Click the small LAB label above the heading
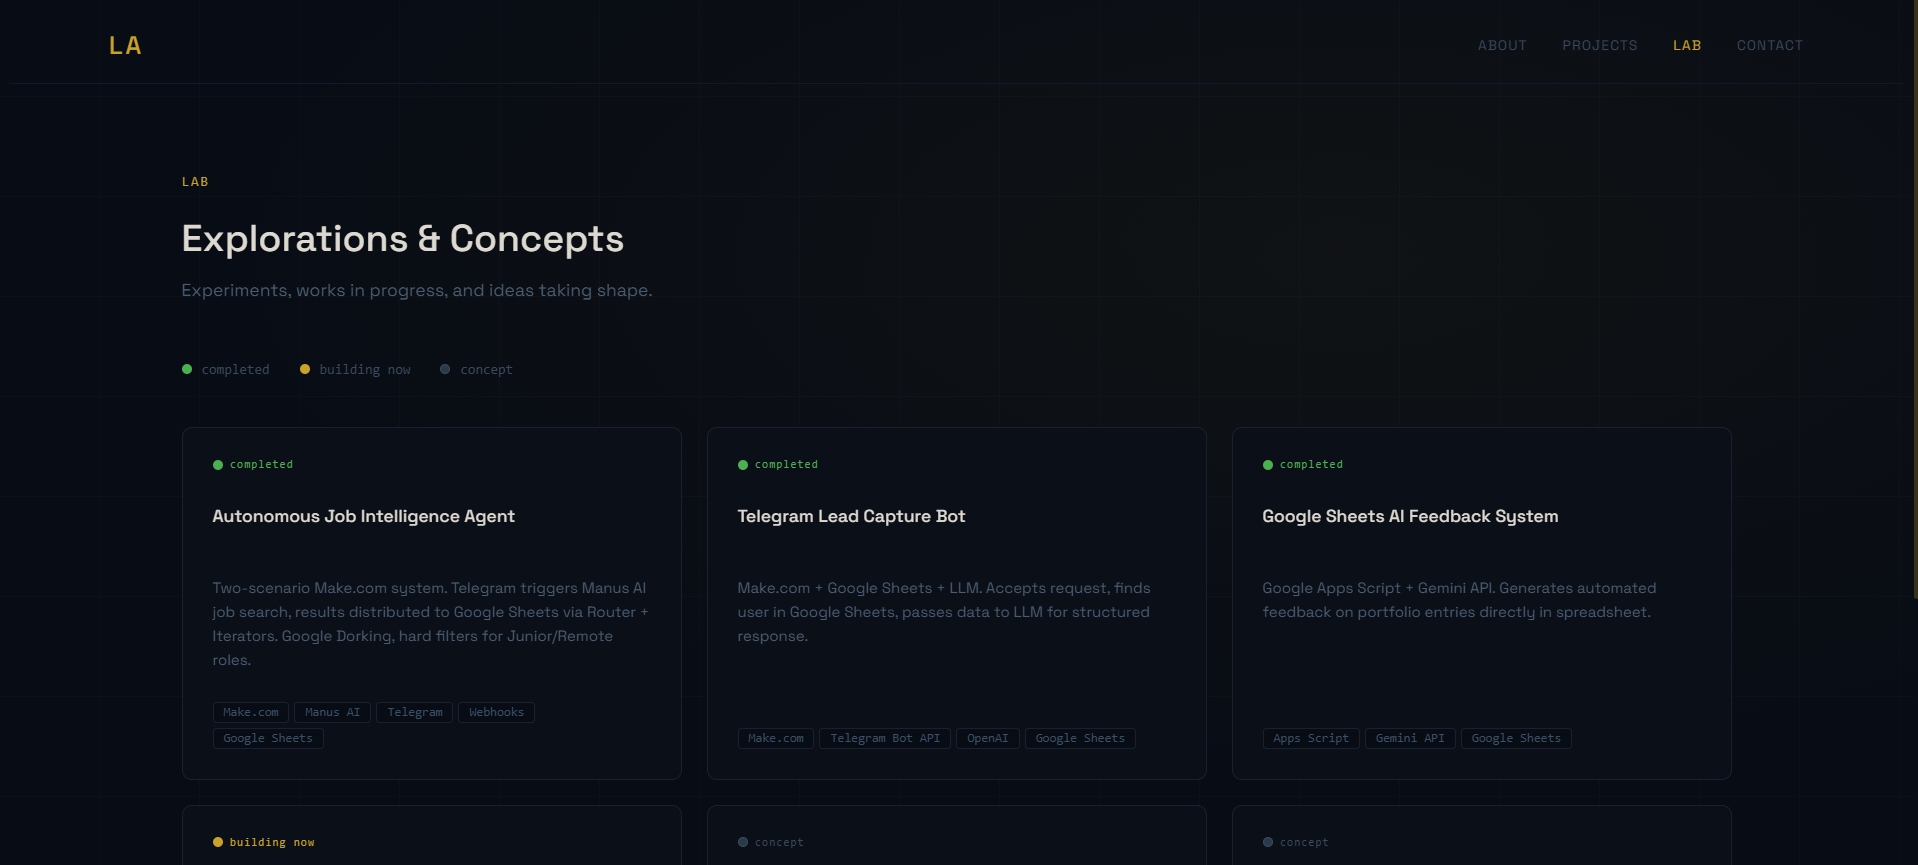 [x=195, y=182]
